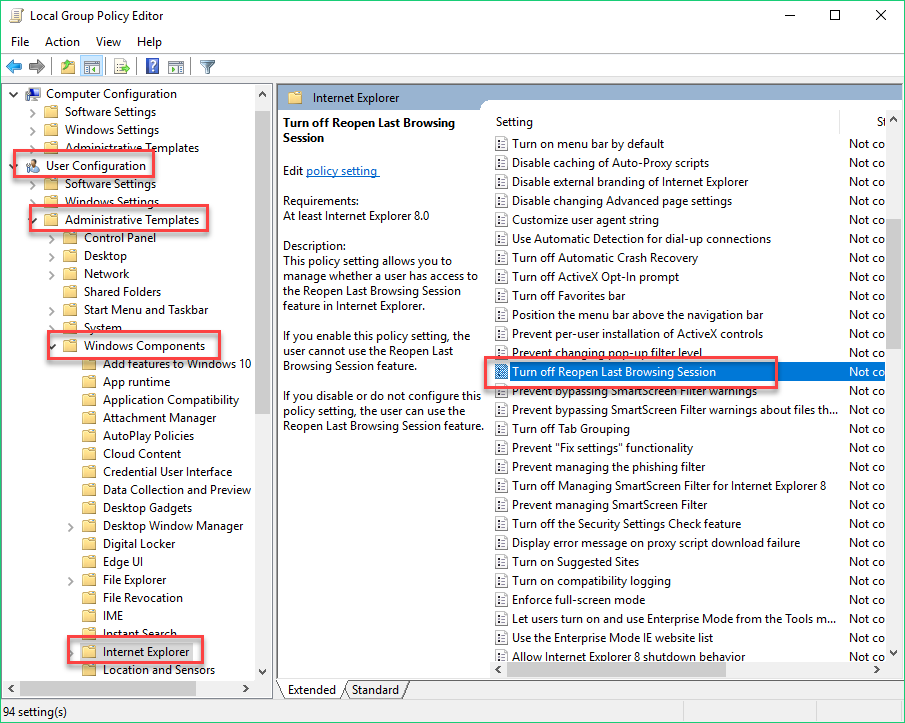Image resolution: width=905 pixels, height=723 pixels.
Task: Collapse the Computer Configuration node
Action: [14, 94]
